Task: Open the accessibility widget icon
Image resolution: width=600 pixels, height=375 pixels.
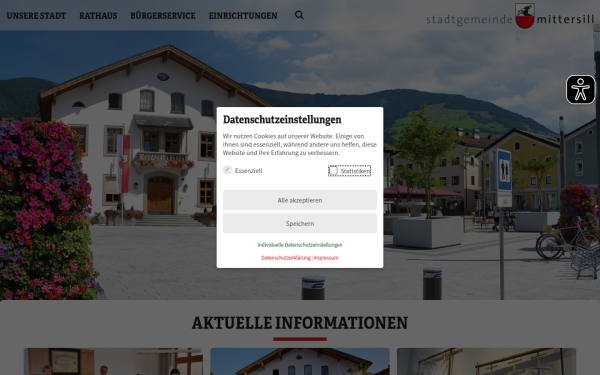Action: (580, 90)
